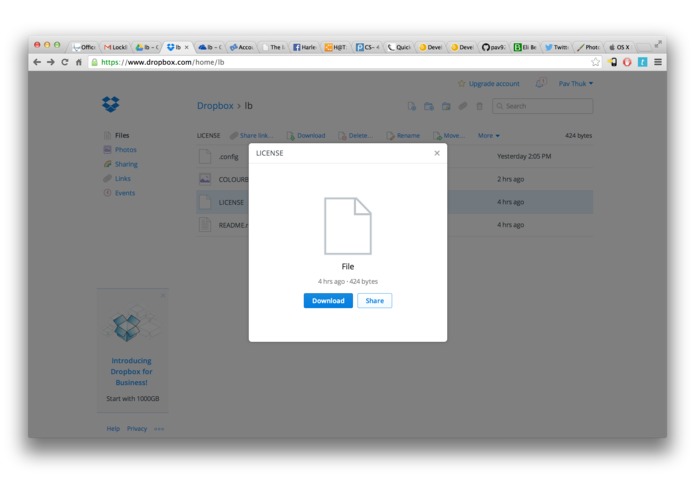
Task: Open the Photos section in sidebar
Action: coord(125,150)
